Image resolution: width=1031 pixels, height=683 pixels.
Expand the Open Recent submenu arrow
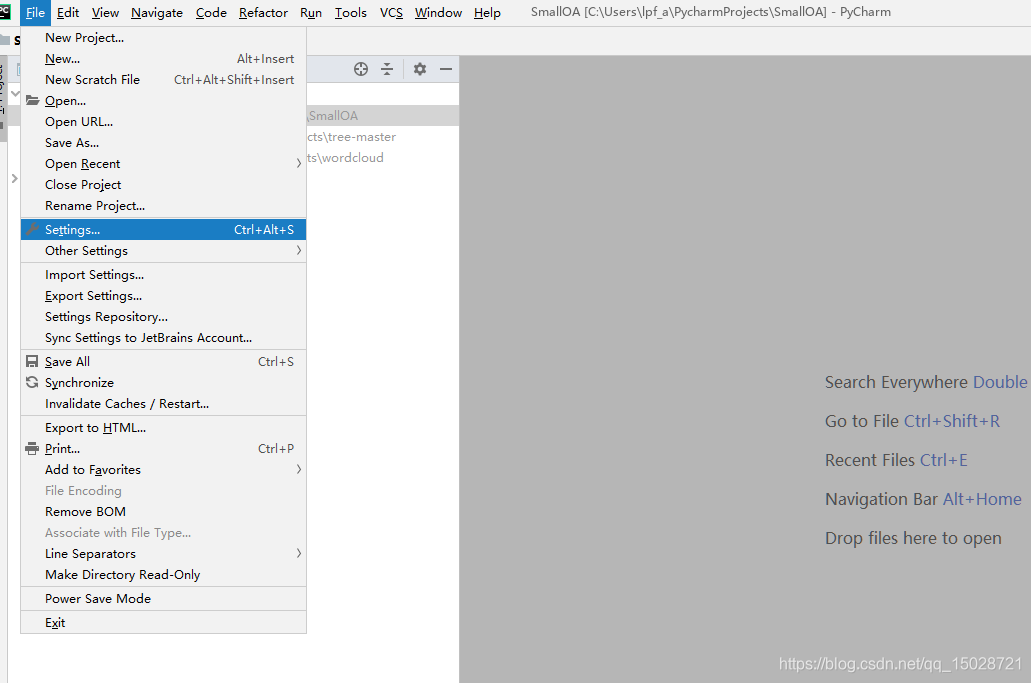(x=299, y=163)
